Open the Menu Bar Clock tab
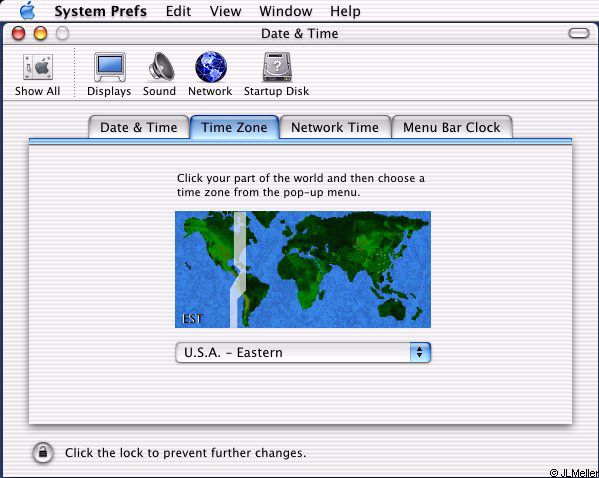Image resolution: width=599 pixels, height=478 pixels. (452, 127)
